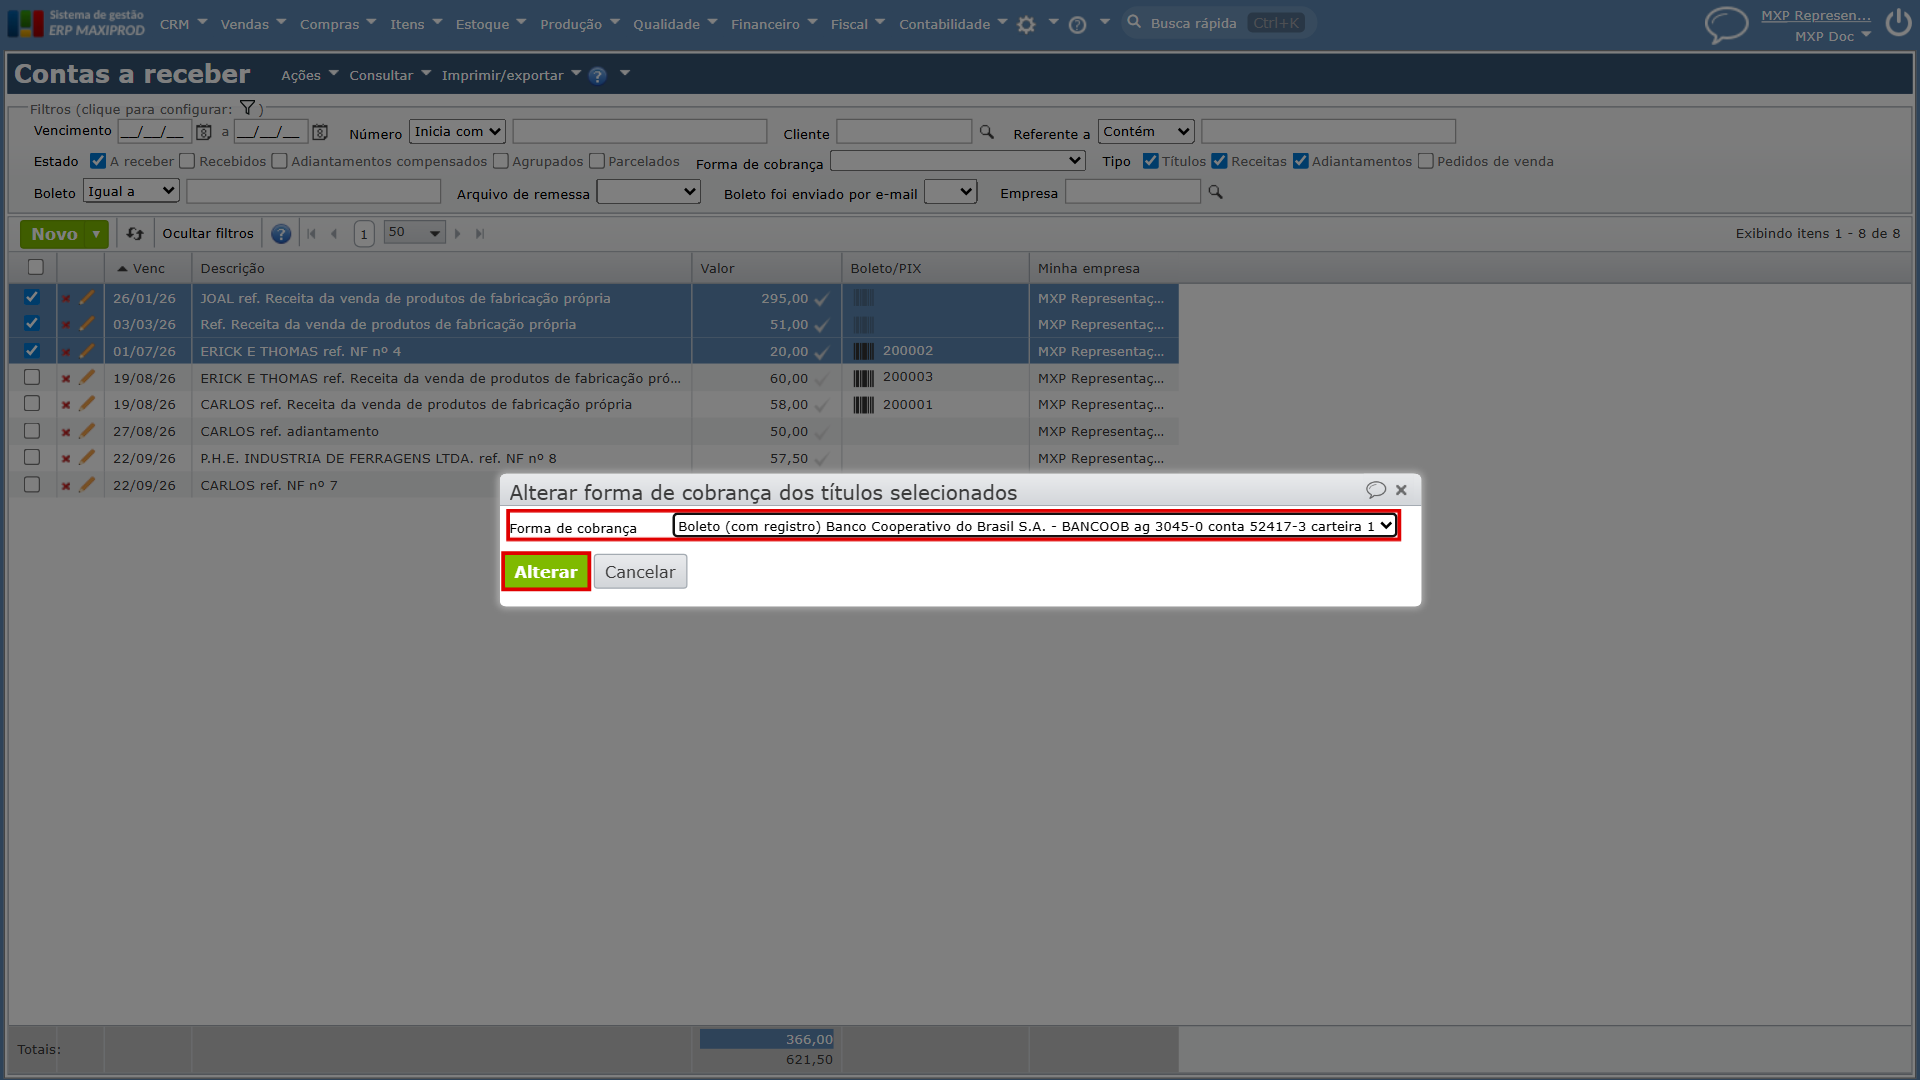Toggle the Recebidos estado checkbox
The height and width of the screenshot is (1080, 1920).
coord(187,161)
